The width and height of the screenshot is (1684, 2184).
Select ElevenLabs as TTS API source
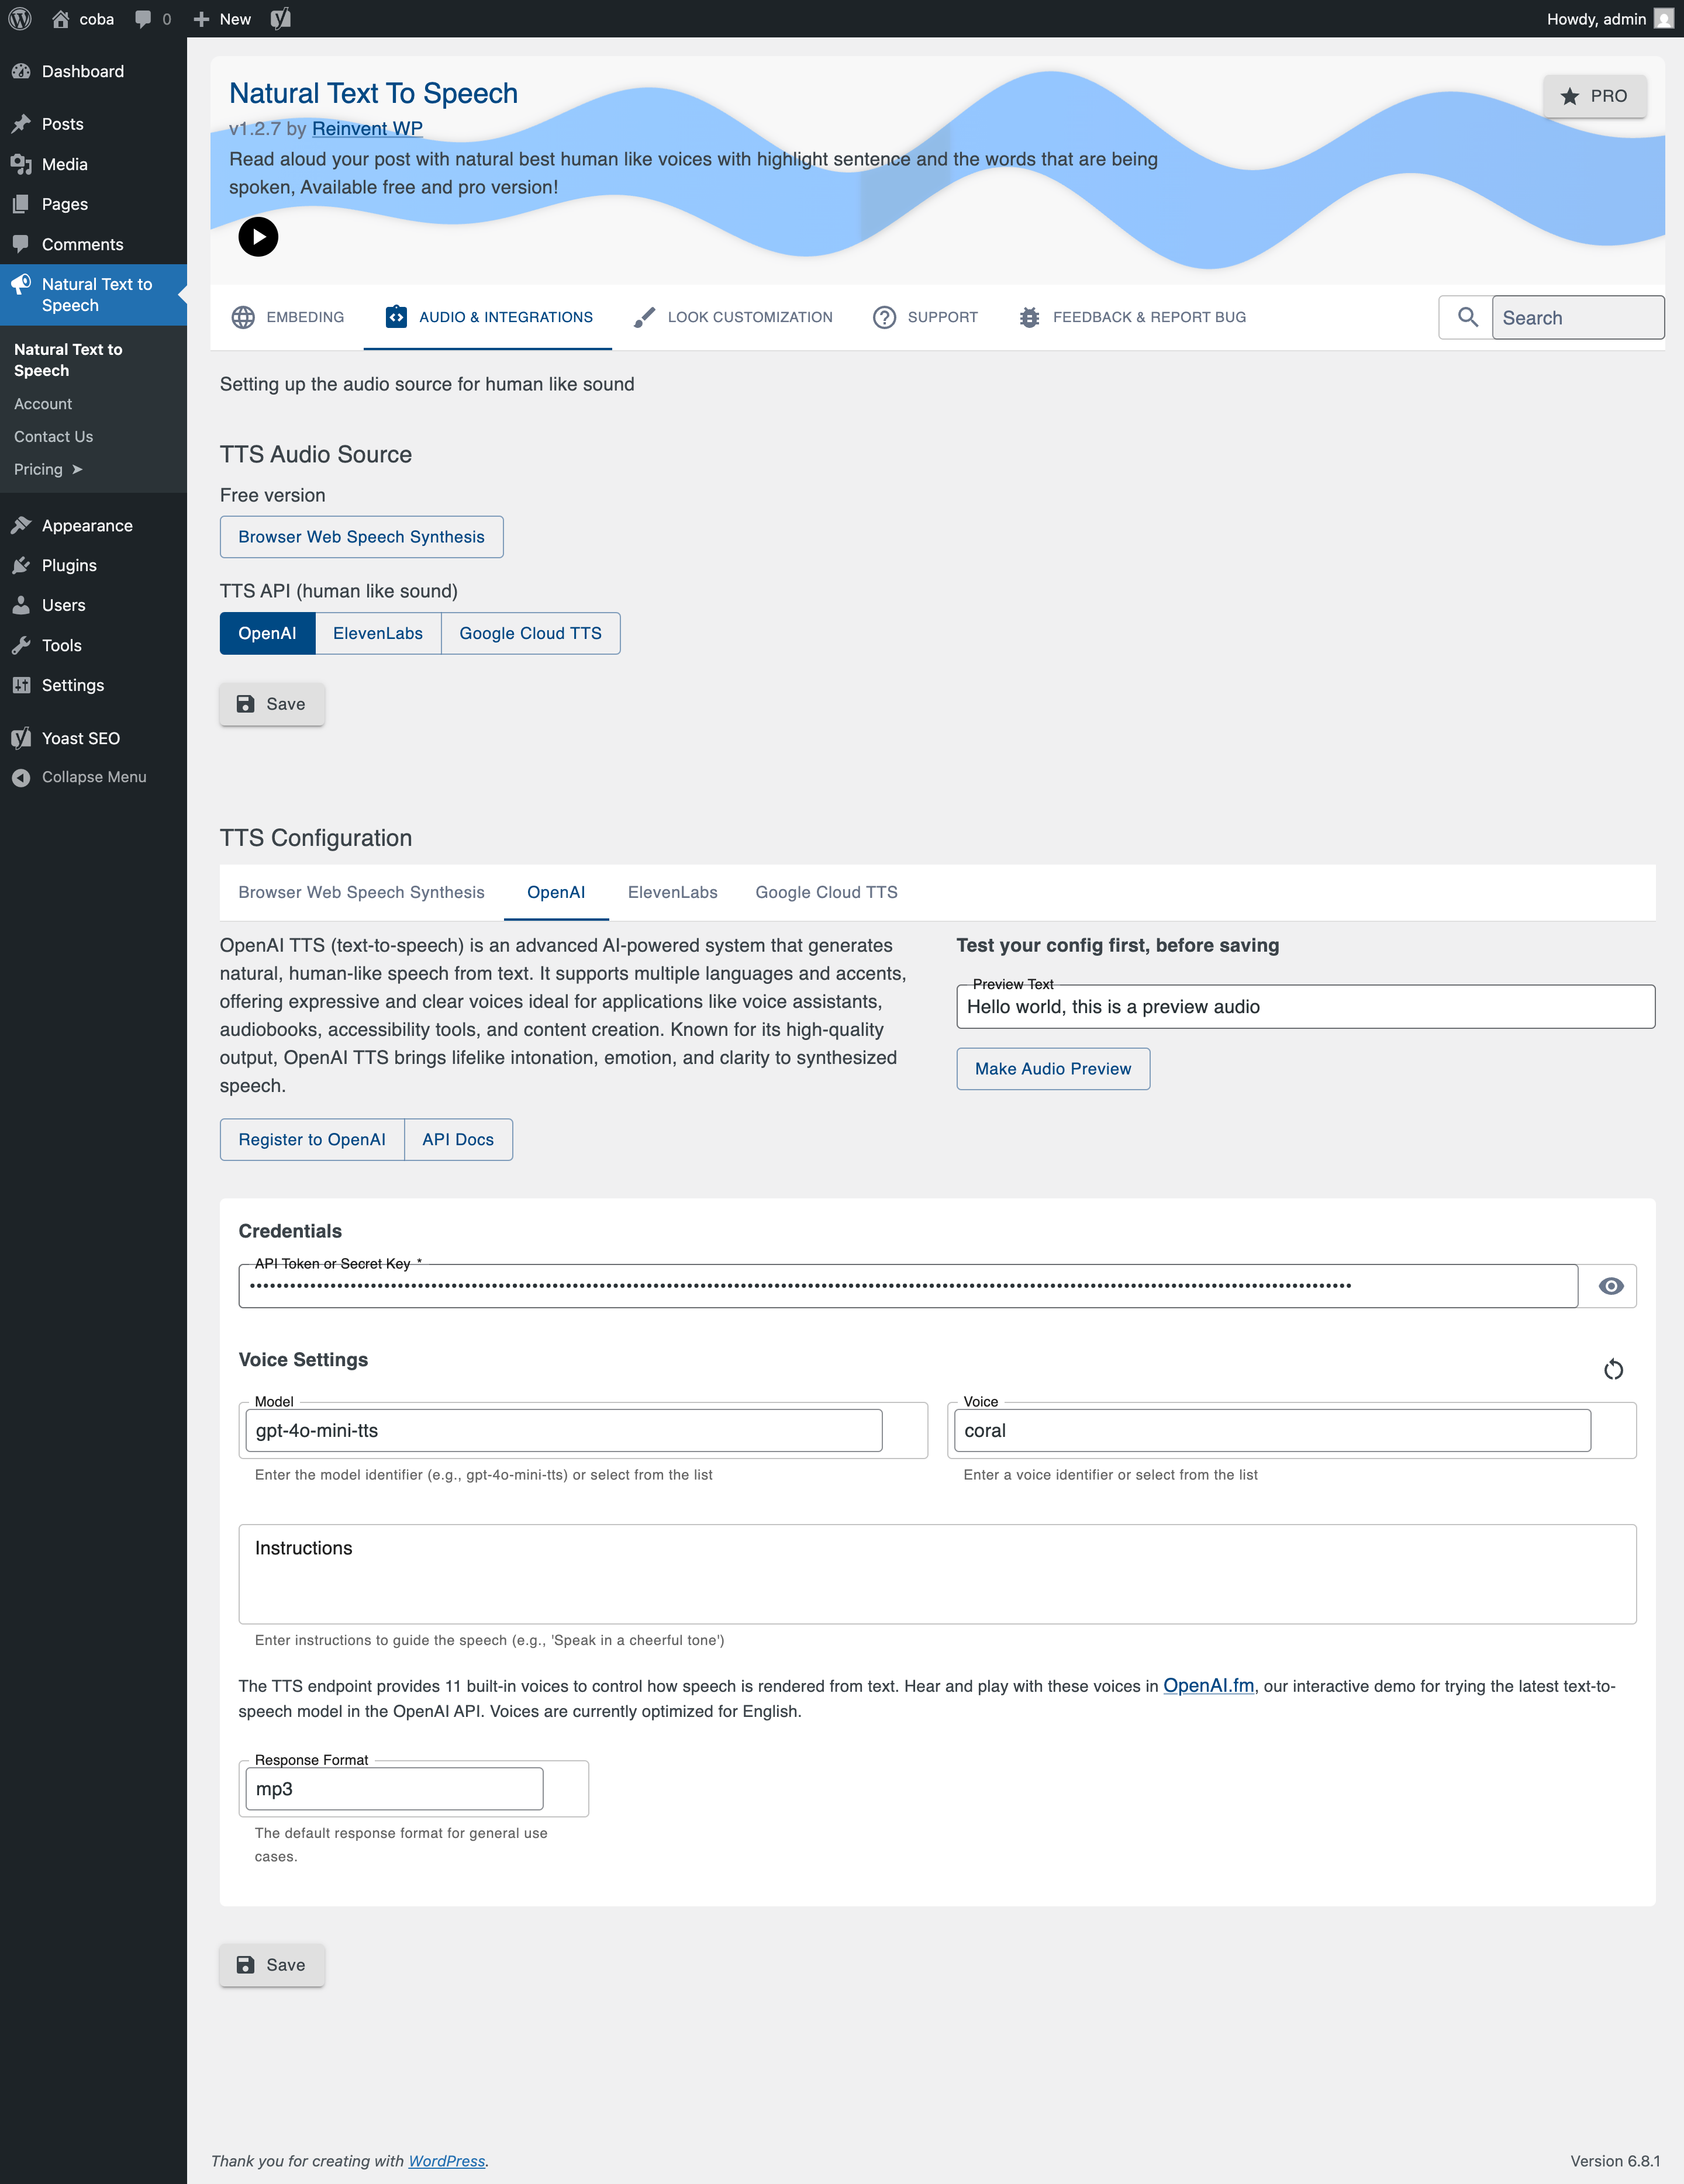pyautogui.click(x=378, y=633)
